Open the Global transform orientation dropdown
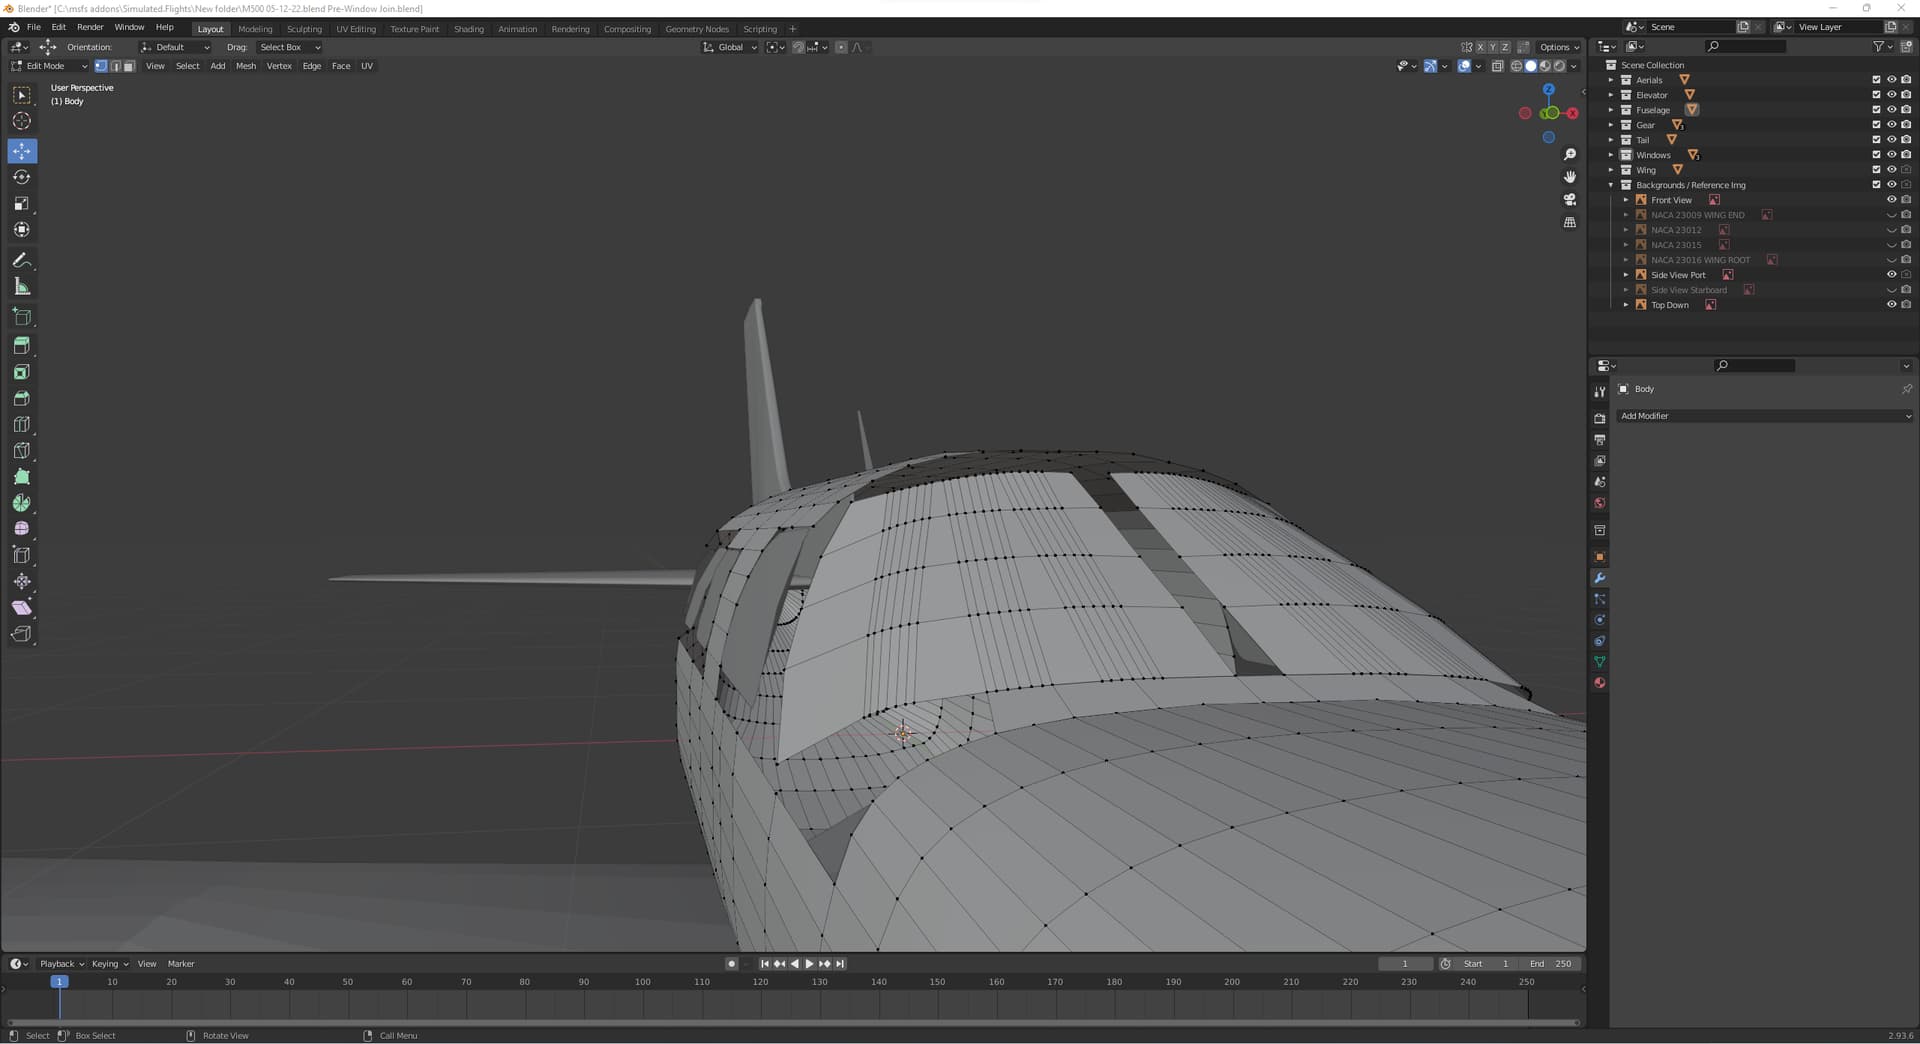Image resolution: width=1920 pixels, height=1044 pixels. tap(730, 47)
